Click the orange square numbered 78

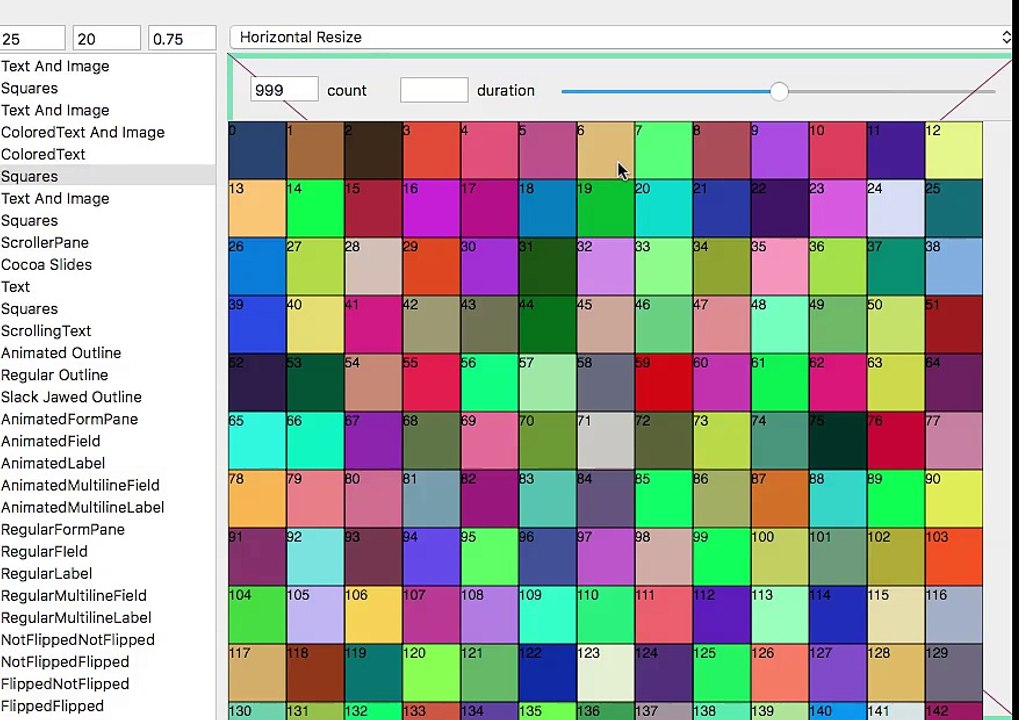pyautogui.click(x=257, y=498)
